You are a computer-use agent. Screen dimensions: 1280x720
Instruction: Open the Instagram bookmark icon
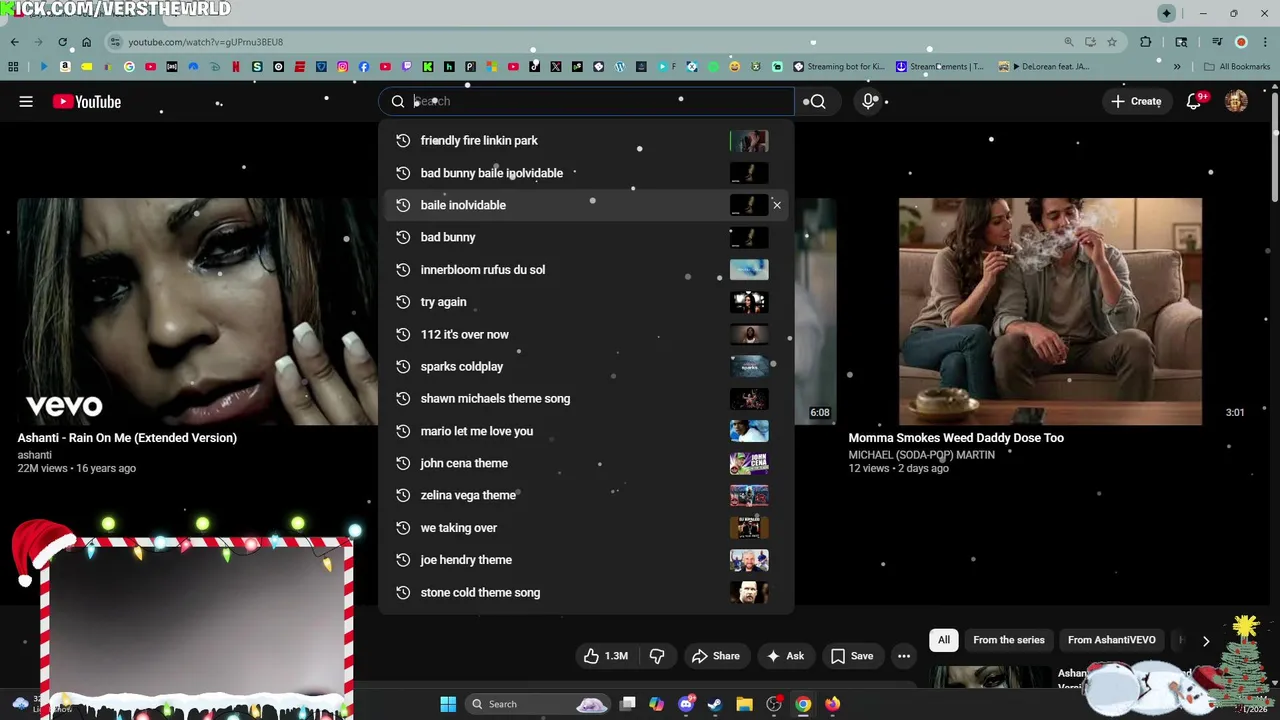point(342,67)
